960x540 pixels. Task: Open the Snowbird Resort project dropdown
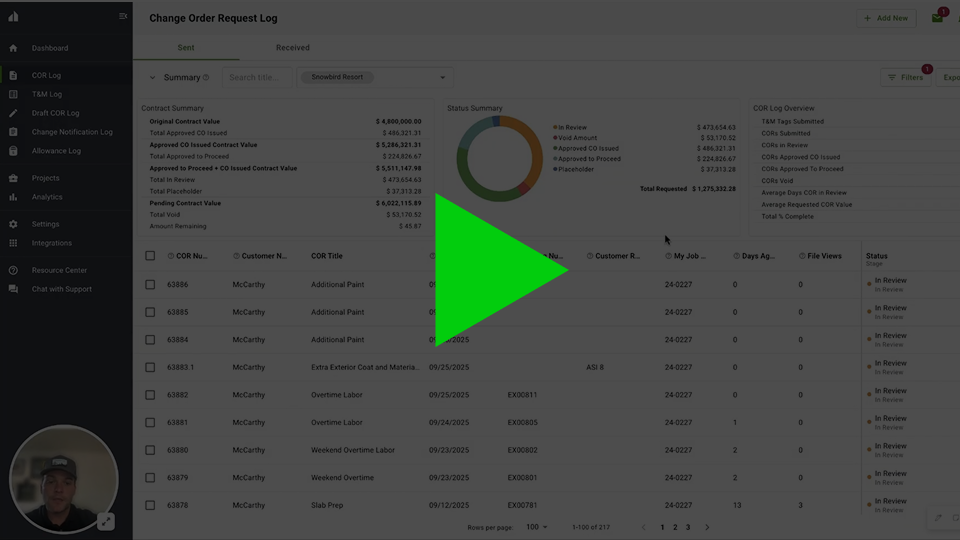click(443, 77)
